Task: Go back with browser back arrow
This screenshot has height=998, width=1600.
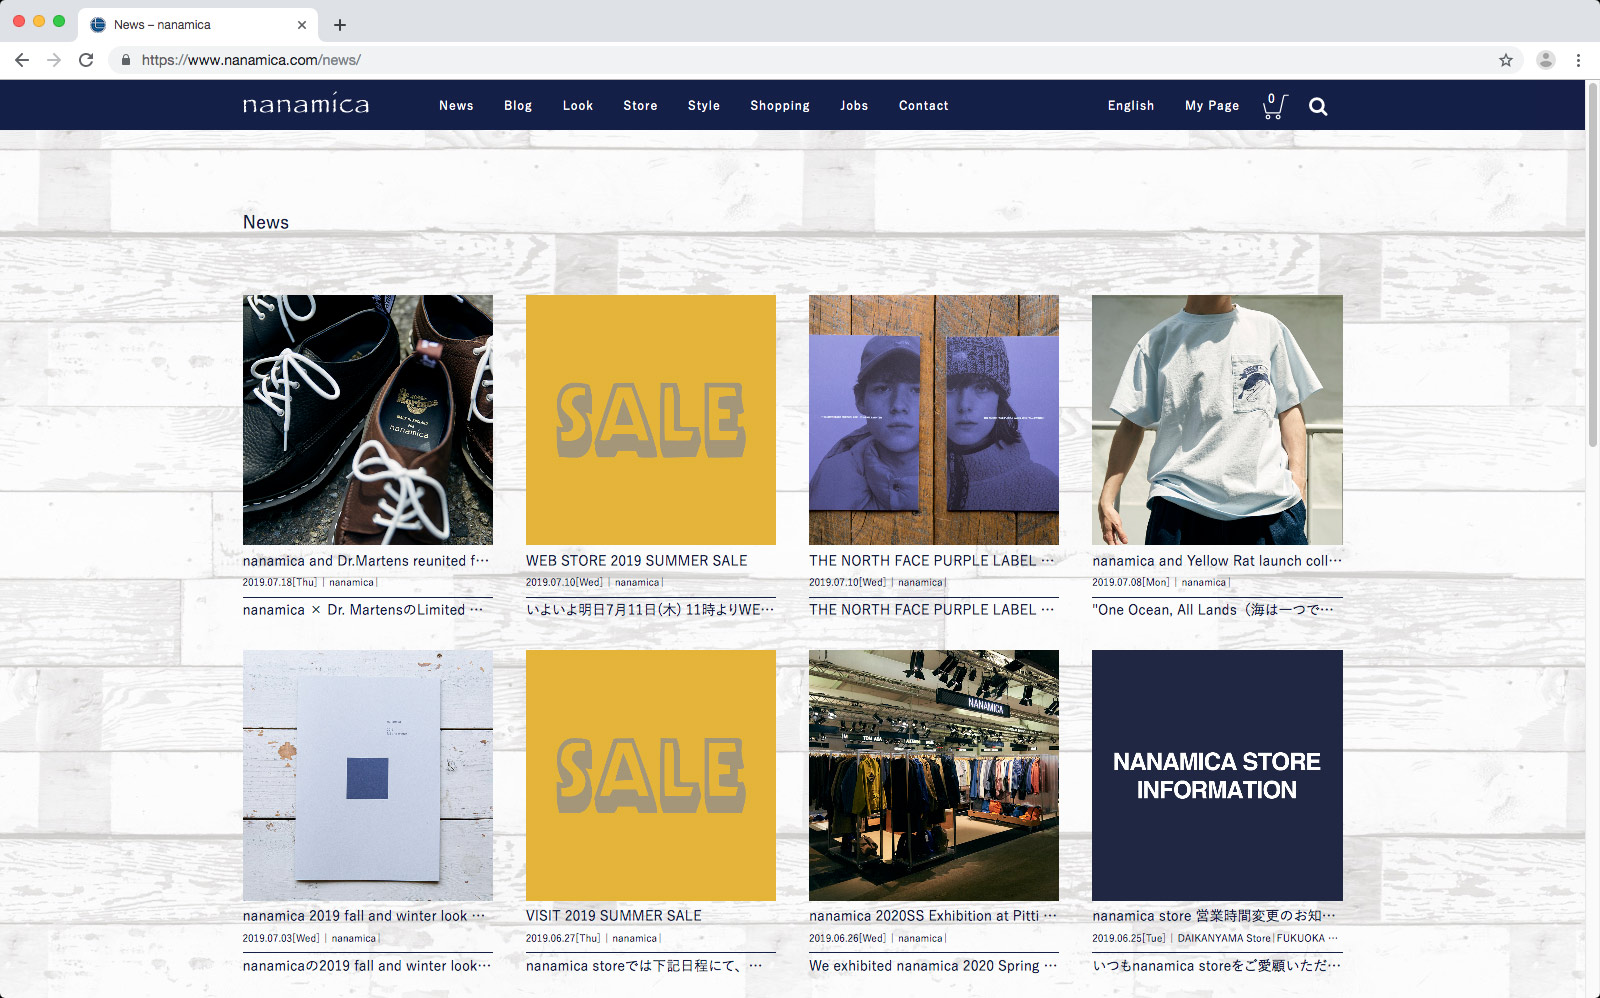Action: pos(22,60)
